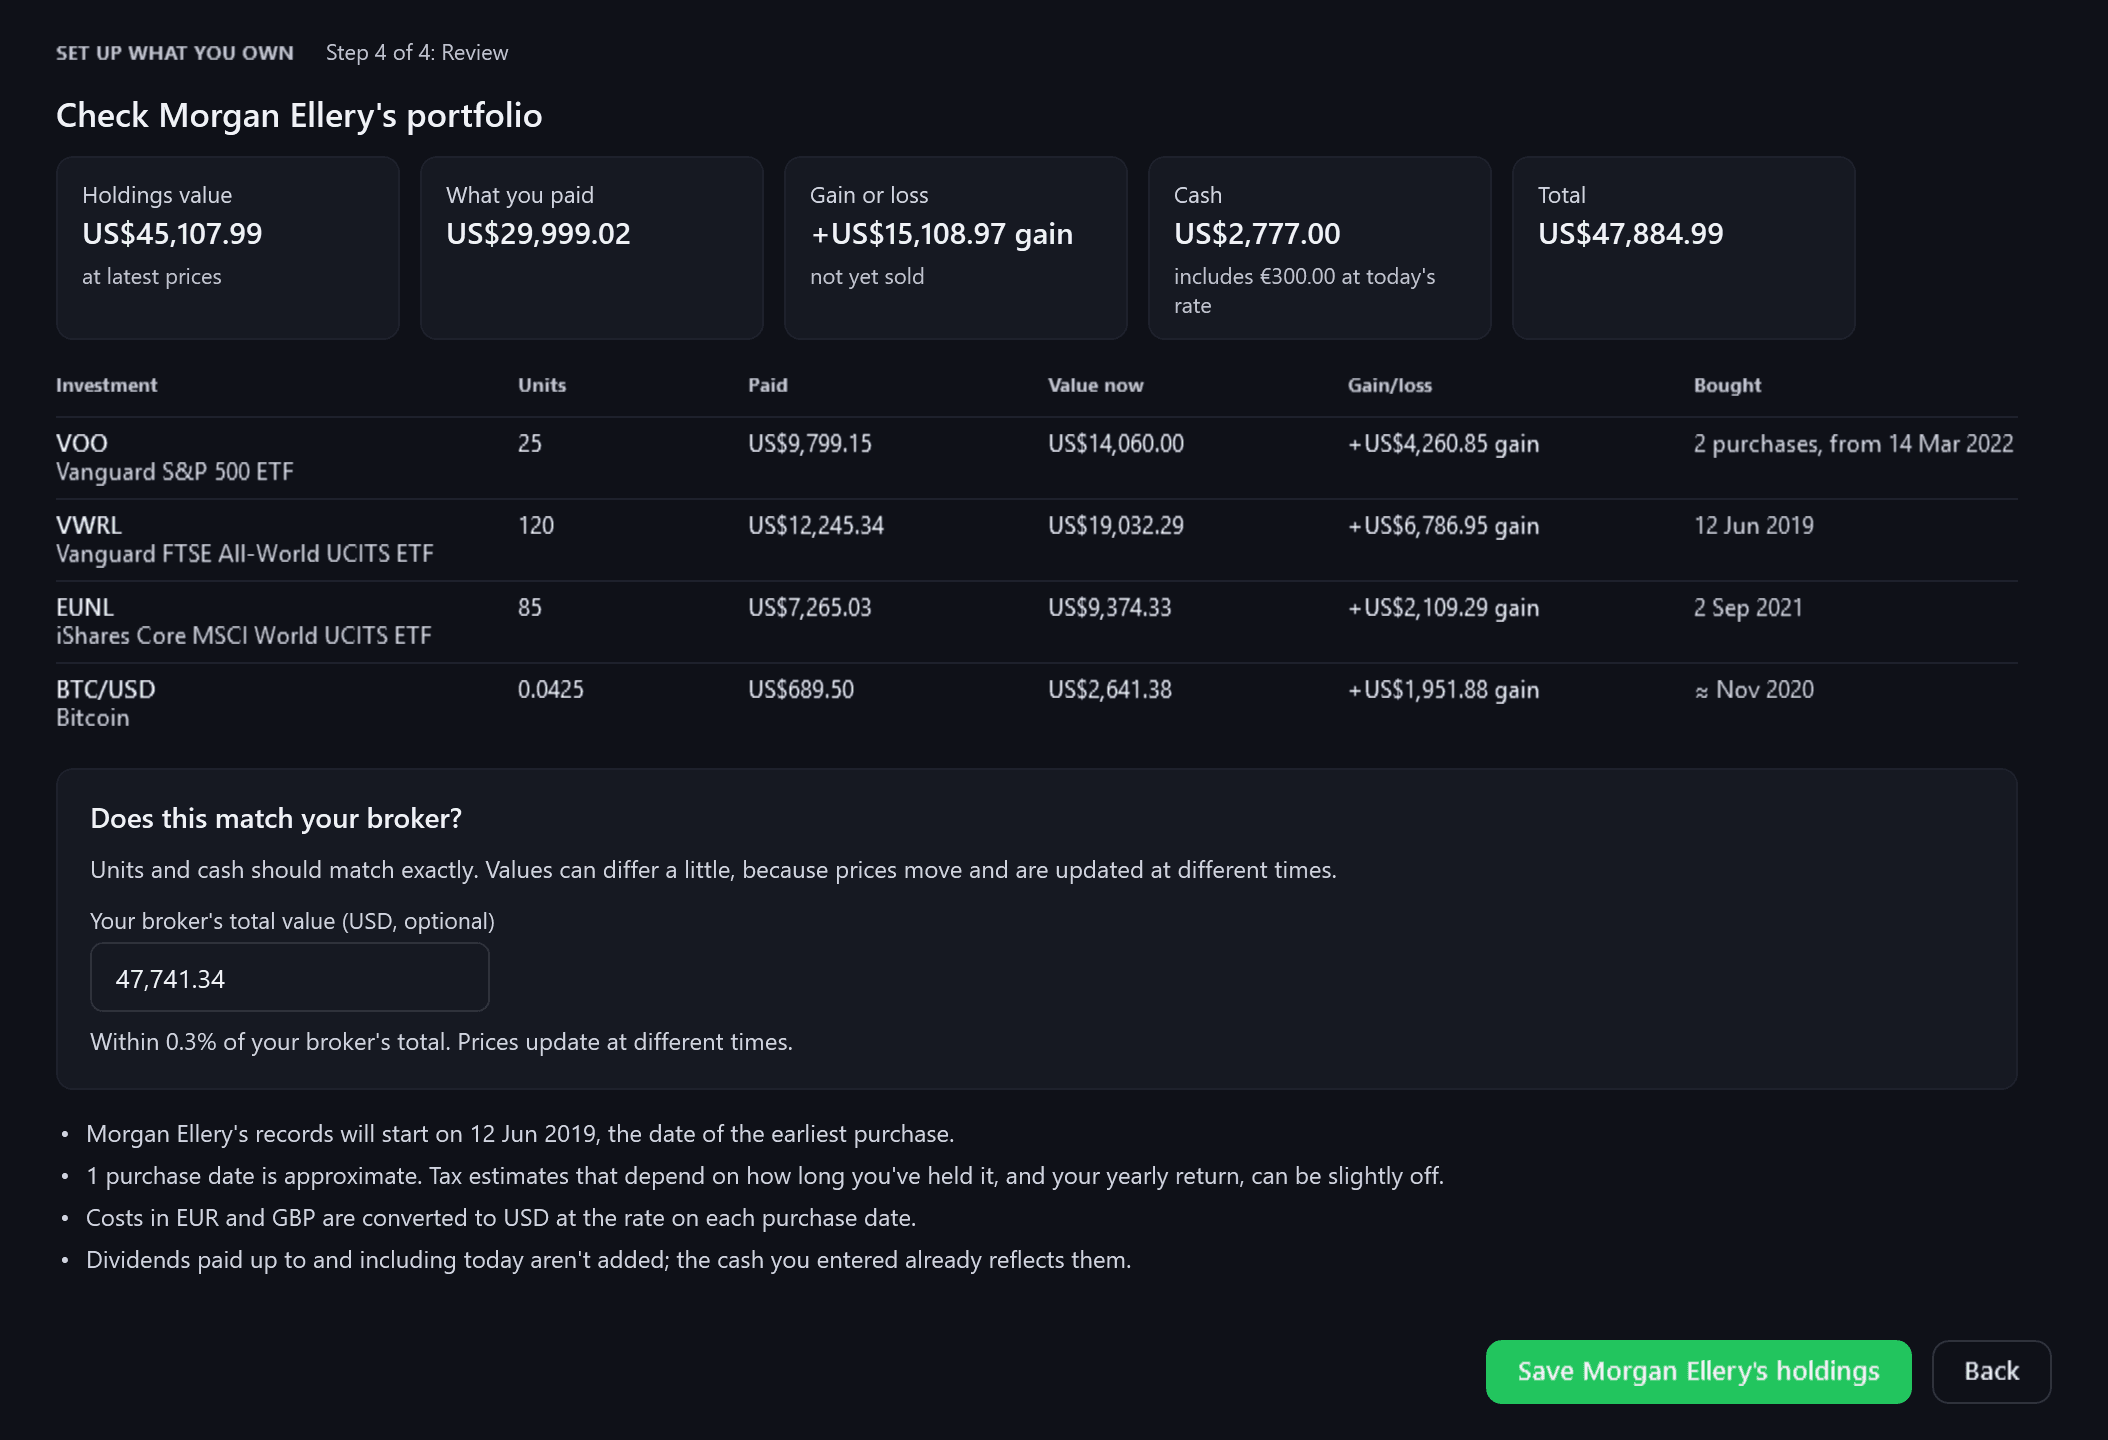The height and width of the screenshot is (1440, 2108).
Task: Click the Holdings value US$45,107.99 amount
Action: click(x=172, y=234)
